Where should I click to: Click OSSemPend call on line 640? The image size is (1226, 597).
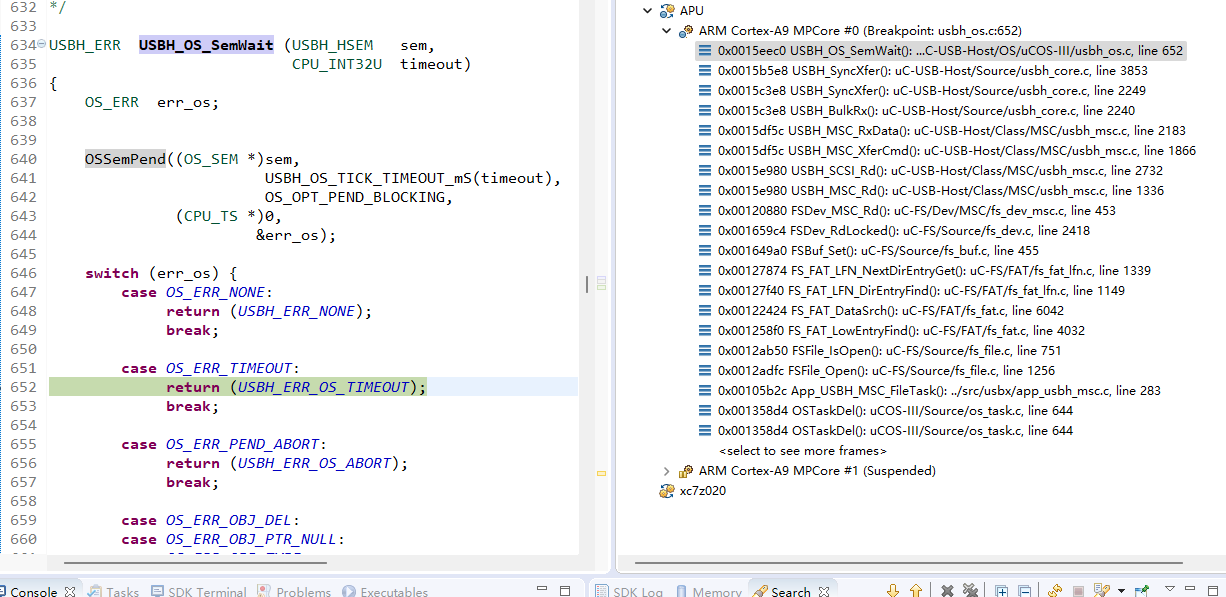click(x=125, y=159)
